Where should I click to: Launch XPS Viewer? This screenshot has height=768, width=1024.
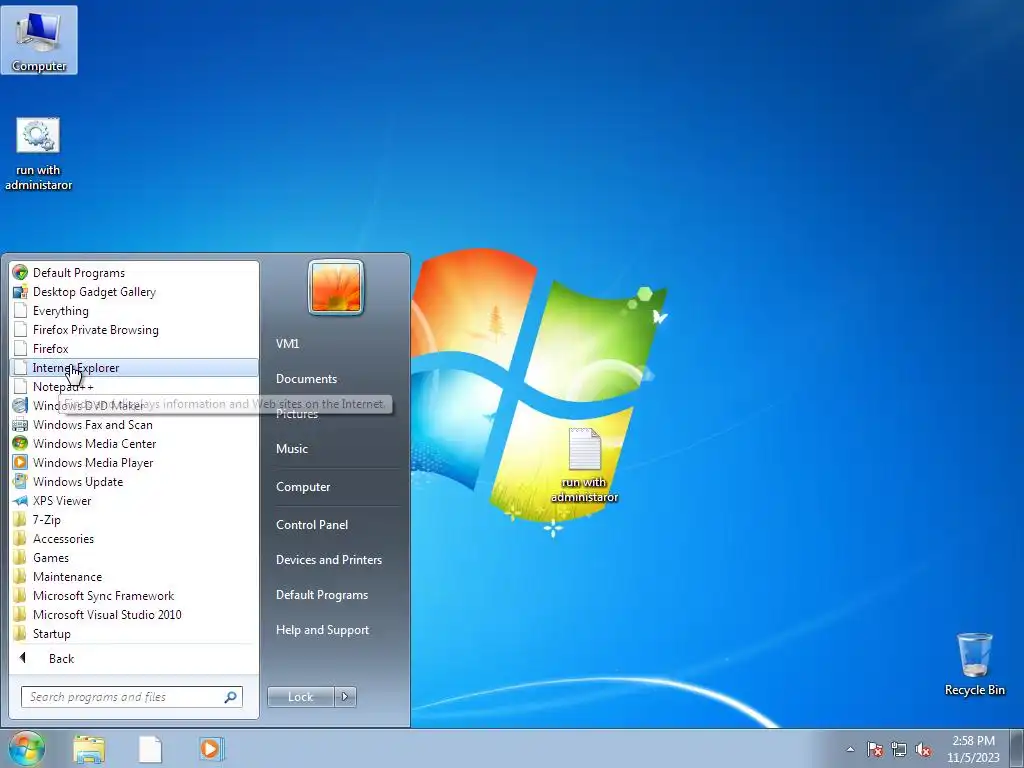134,500
